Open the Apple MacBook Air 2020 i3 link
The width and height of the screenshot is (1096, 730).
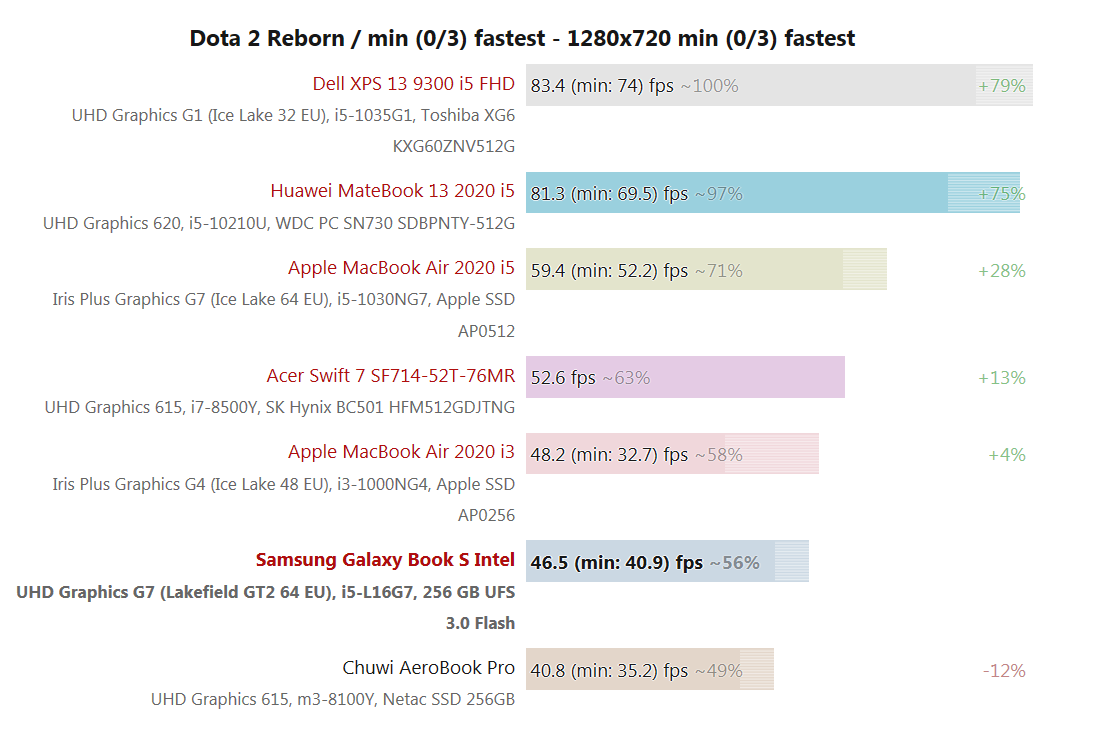401,452
